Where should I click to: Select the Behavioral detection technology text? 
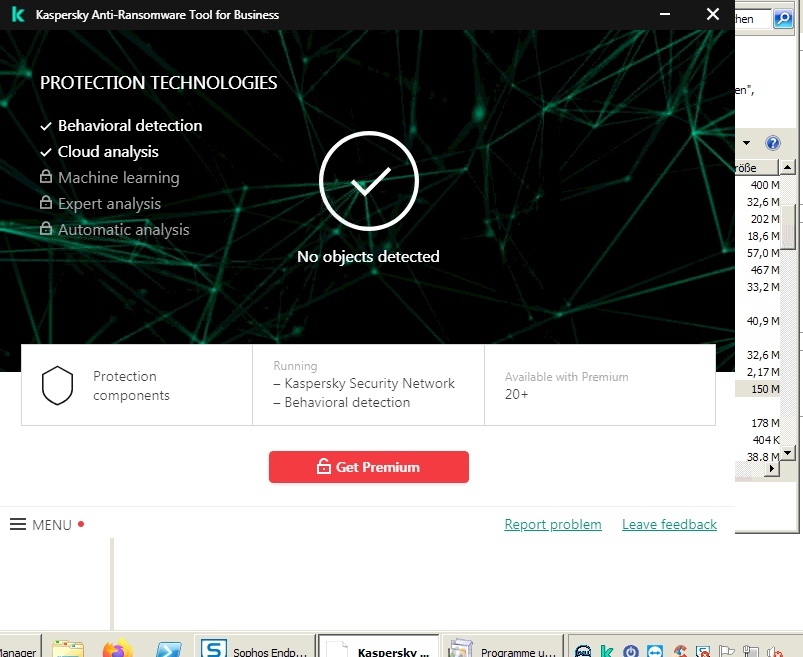pos(130,125)
